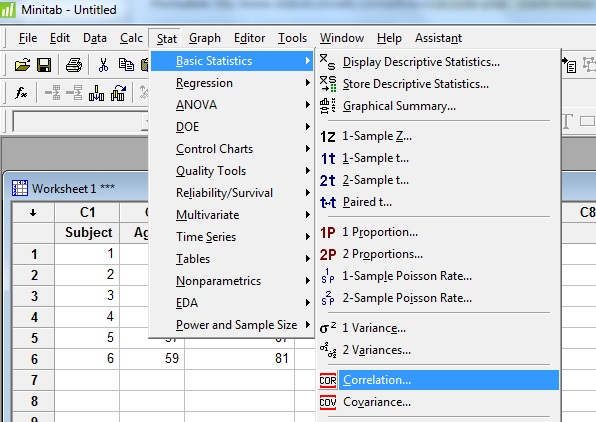Screen dimensions: 596x422
Task: Click the COV Covariance icon
Action: (x=328, y=402)
